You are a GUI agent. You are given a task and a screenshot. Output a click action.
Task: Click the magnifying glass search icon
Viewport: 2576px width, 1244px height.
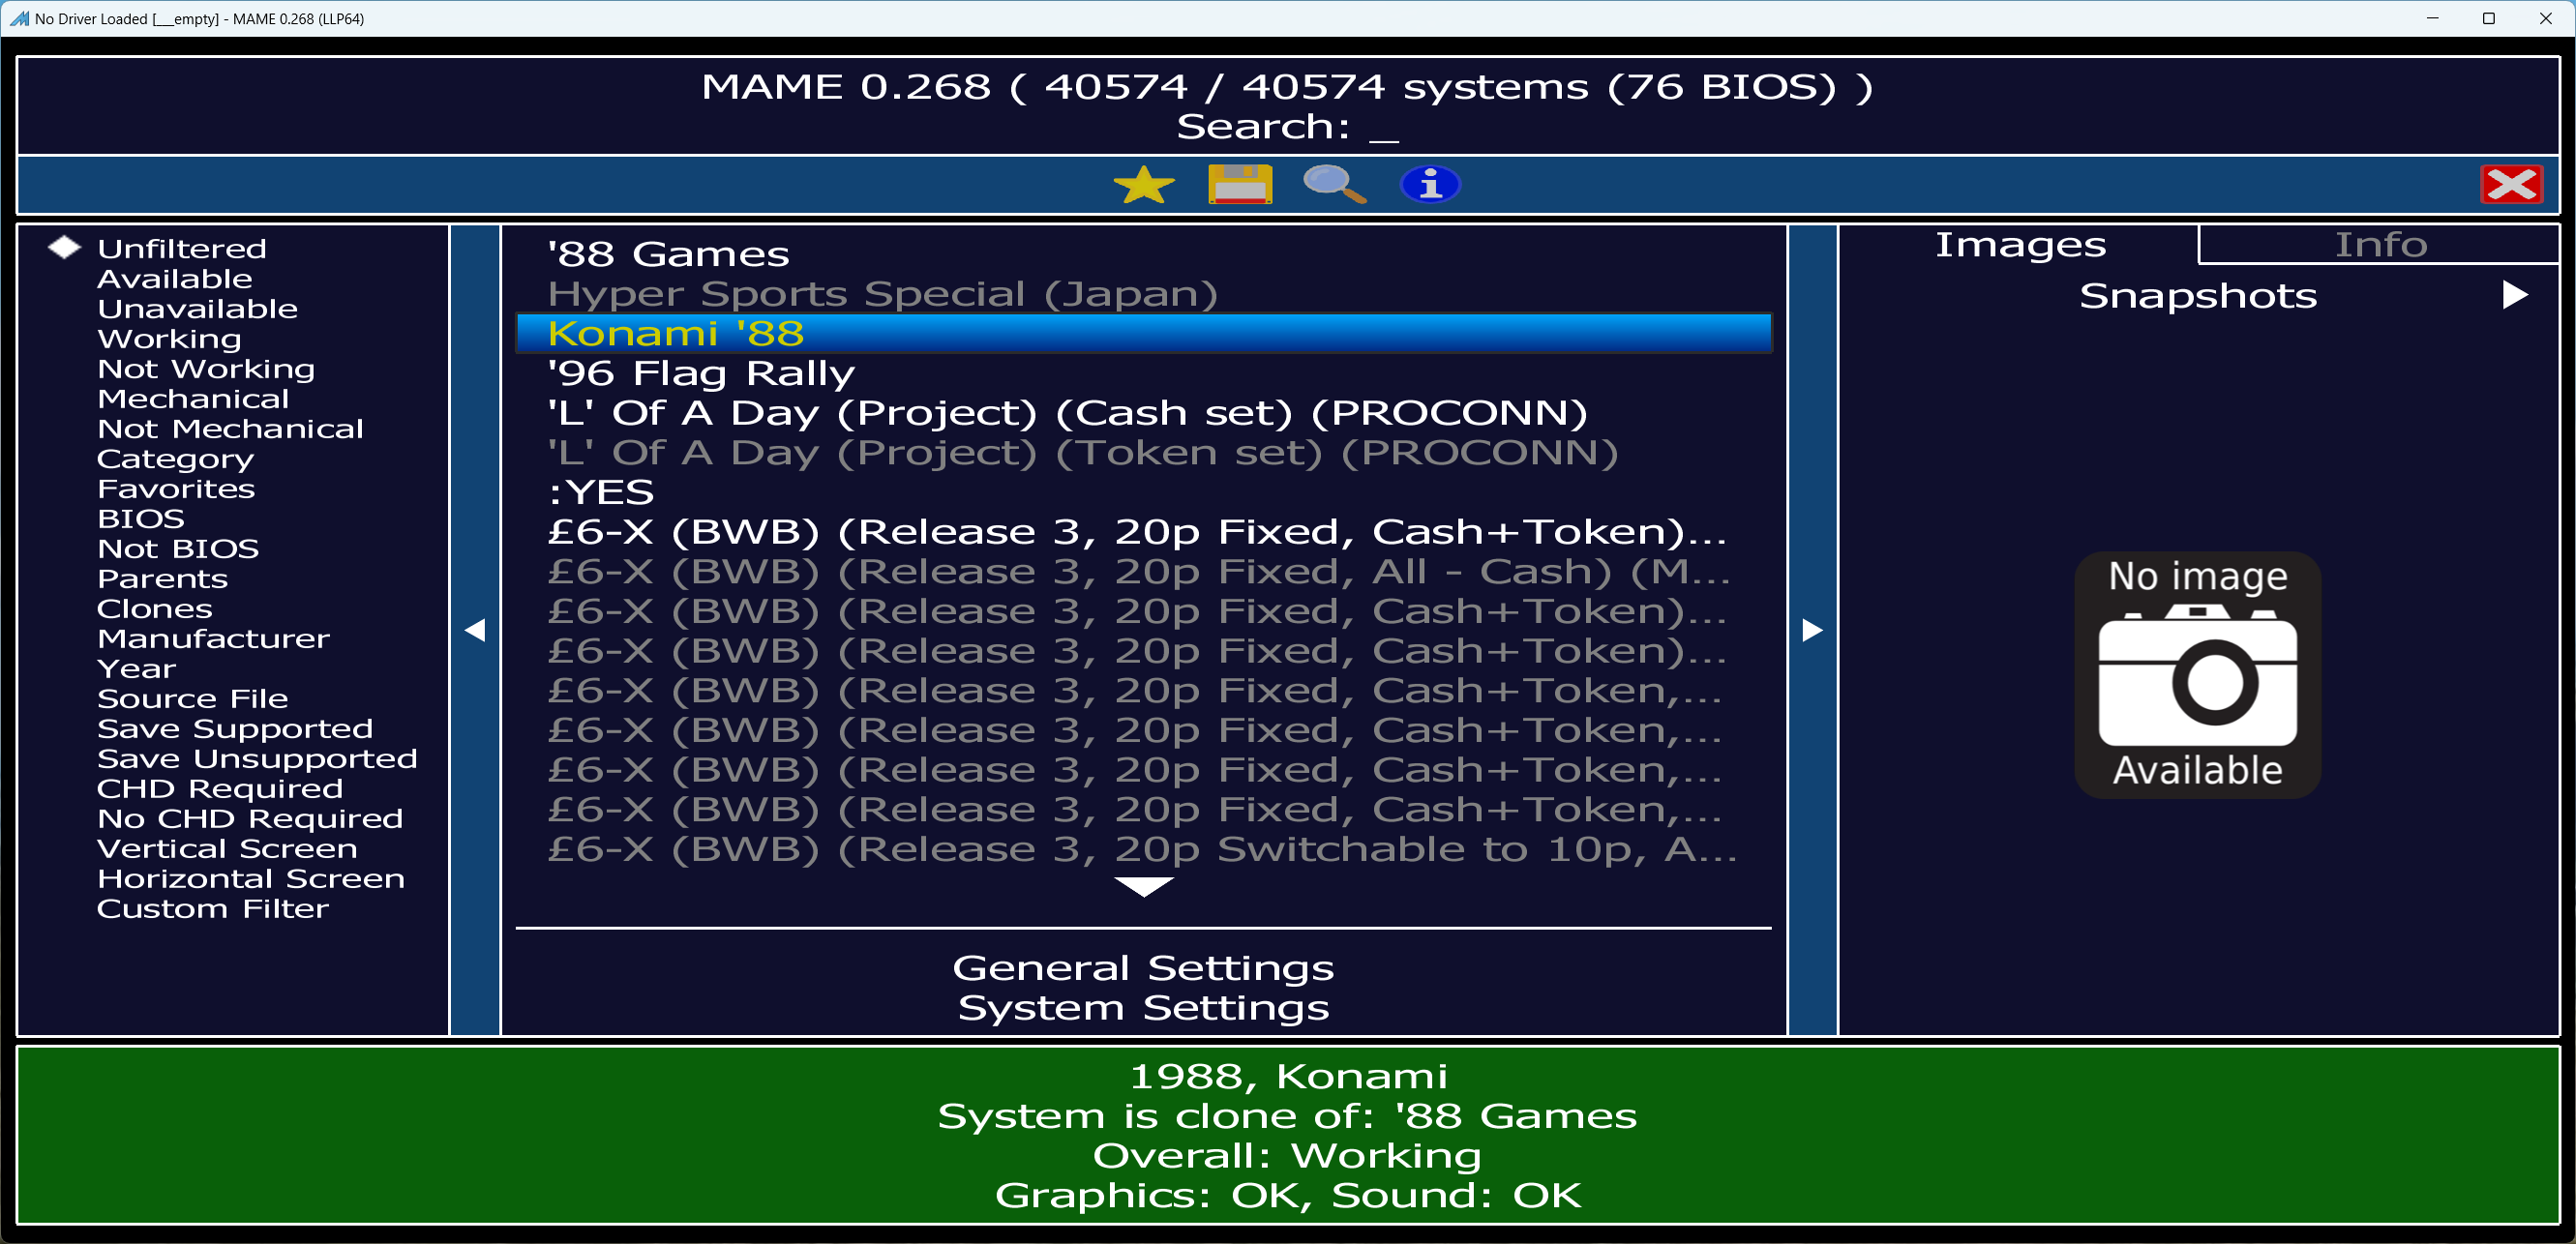tap(1335, 185)
